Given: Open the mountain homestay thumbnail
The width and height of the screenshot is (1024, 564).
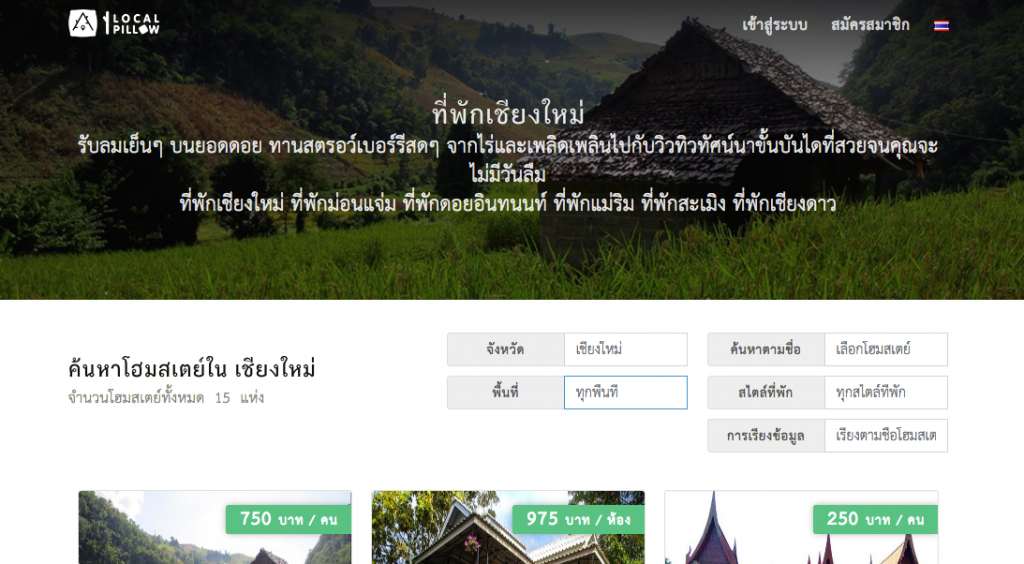Looking at the screenshot, I should [215, 527].
